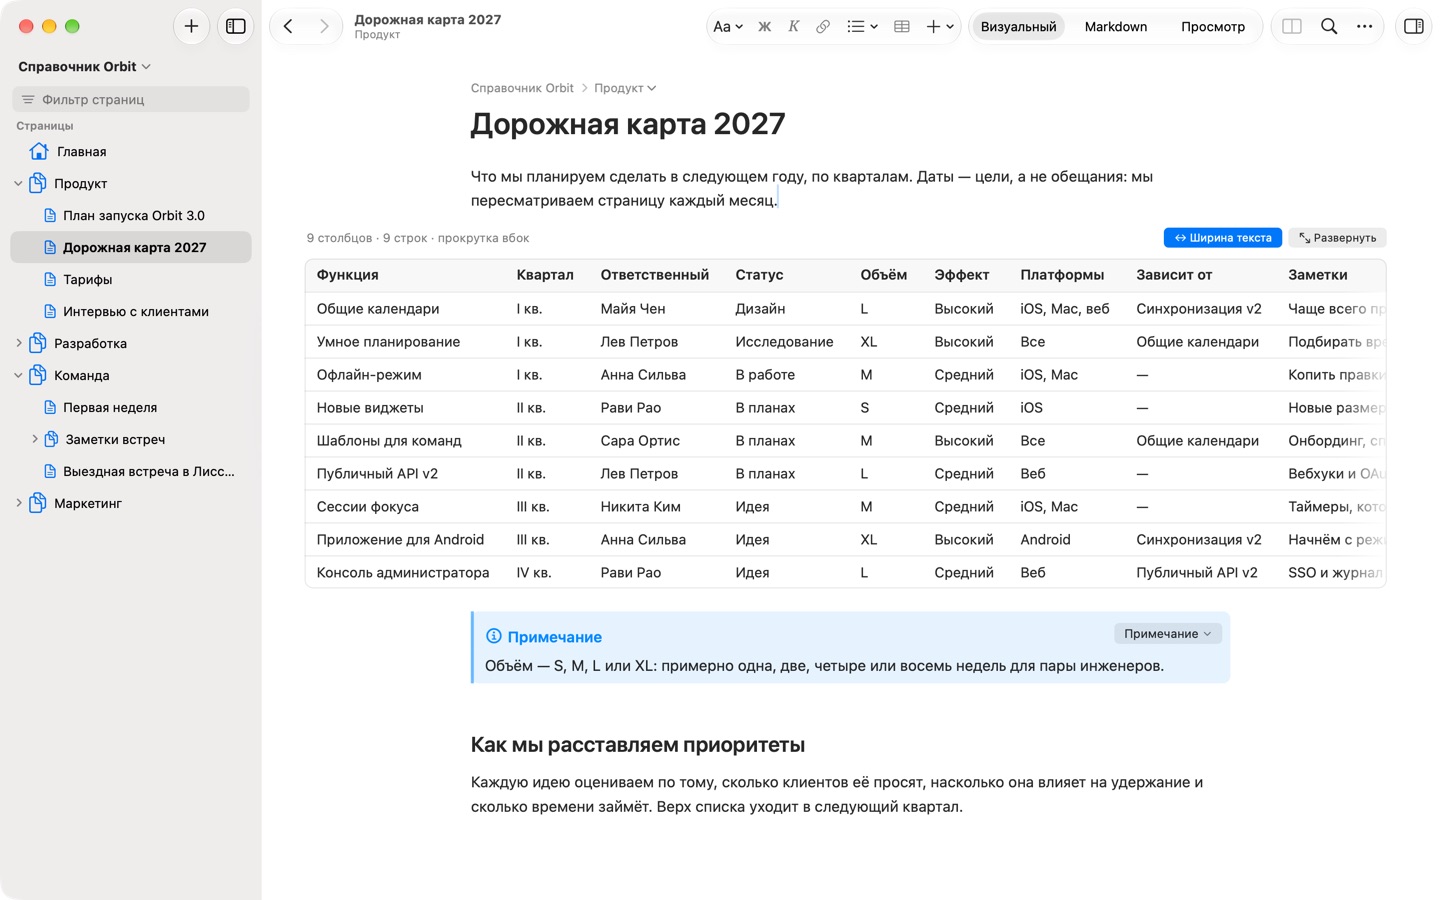Open the Продукт breadcrumb dropdown
The height and width of the screenshot is (900, 1440).
click(625, 88)
